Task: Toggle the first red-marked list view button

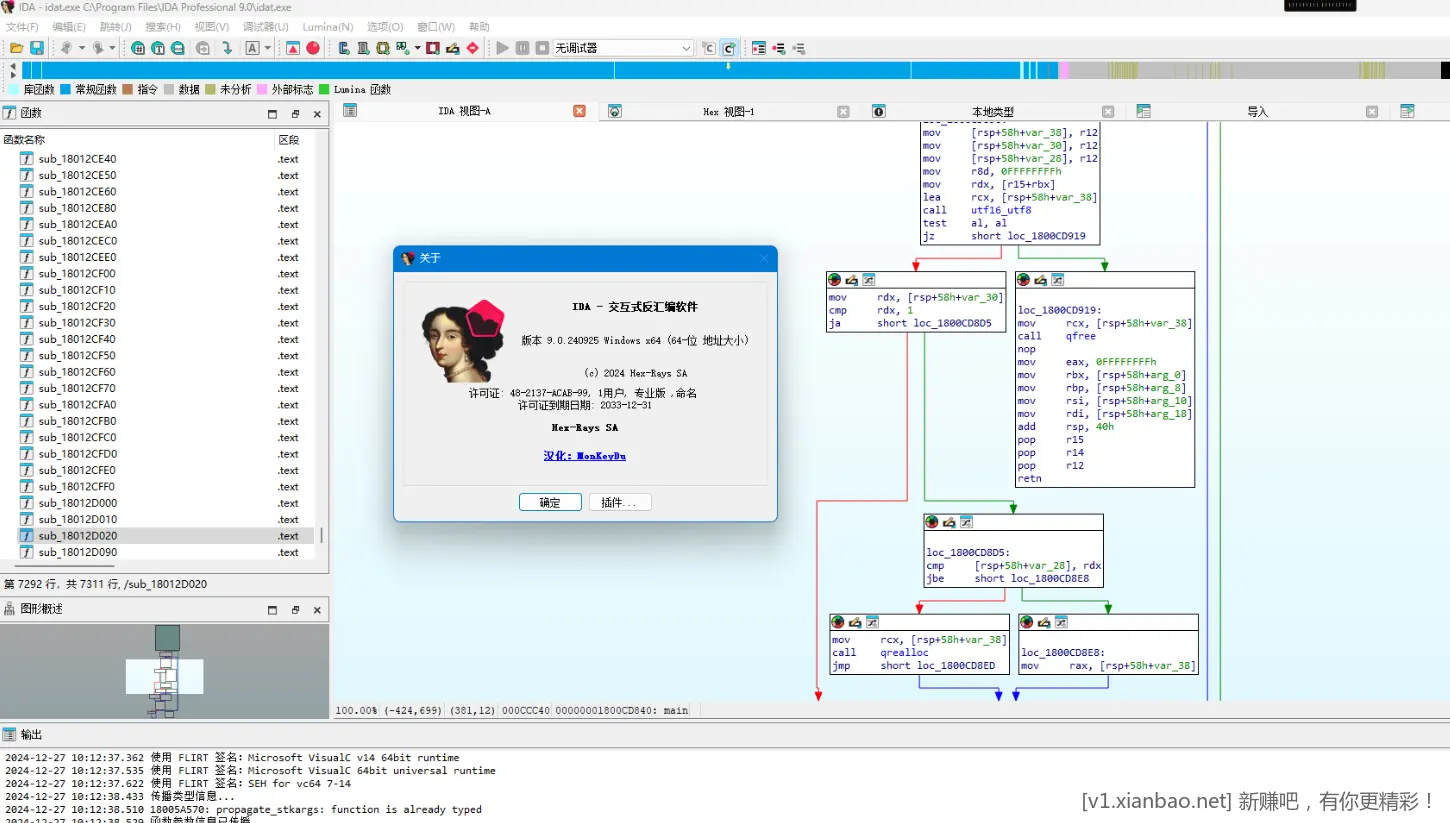Action: [x=759, y=48]
